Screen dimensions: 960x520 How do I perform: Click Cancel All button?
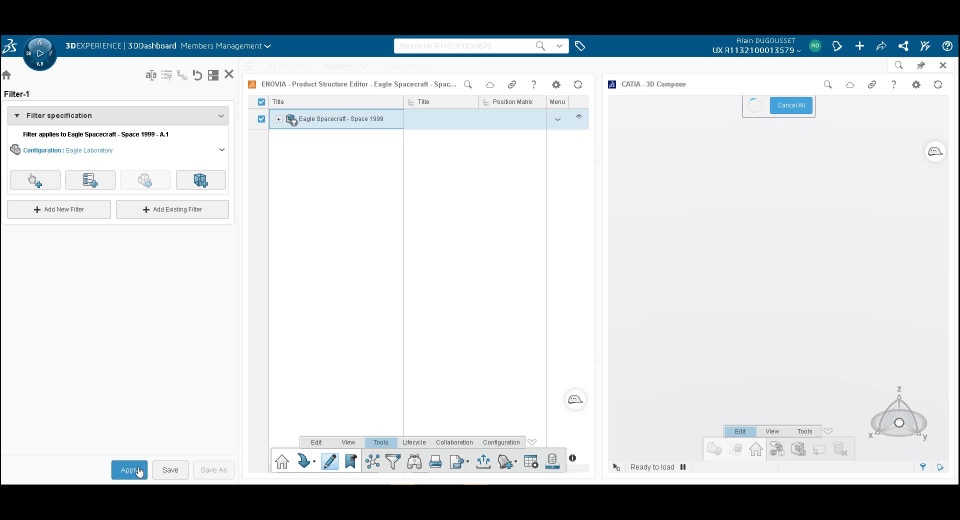point(791,105)
